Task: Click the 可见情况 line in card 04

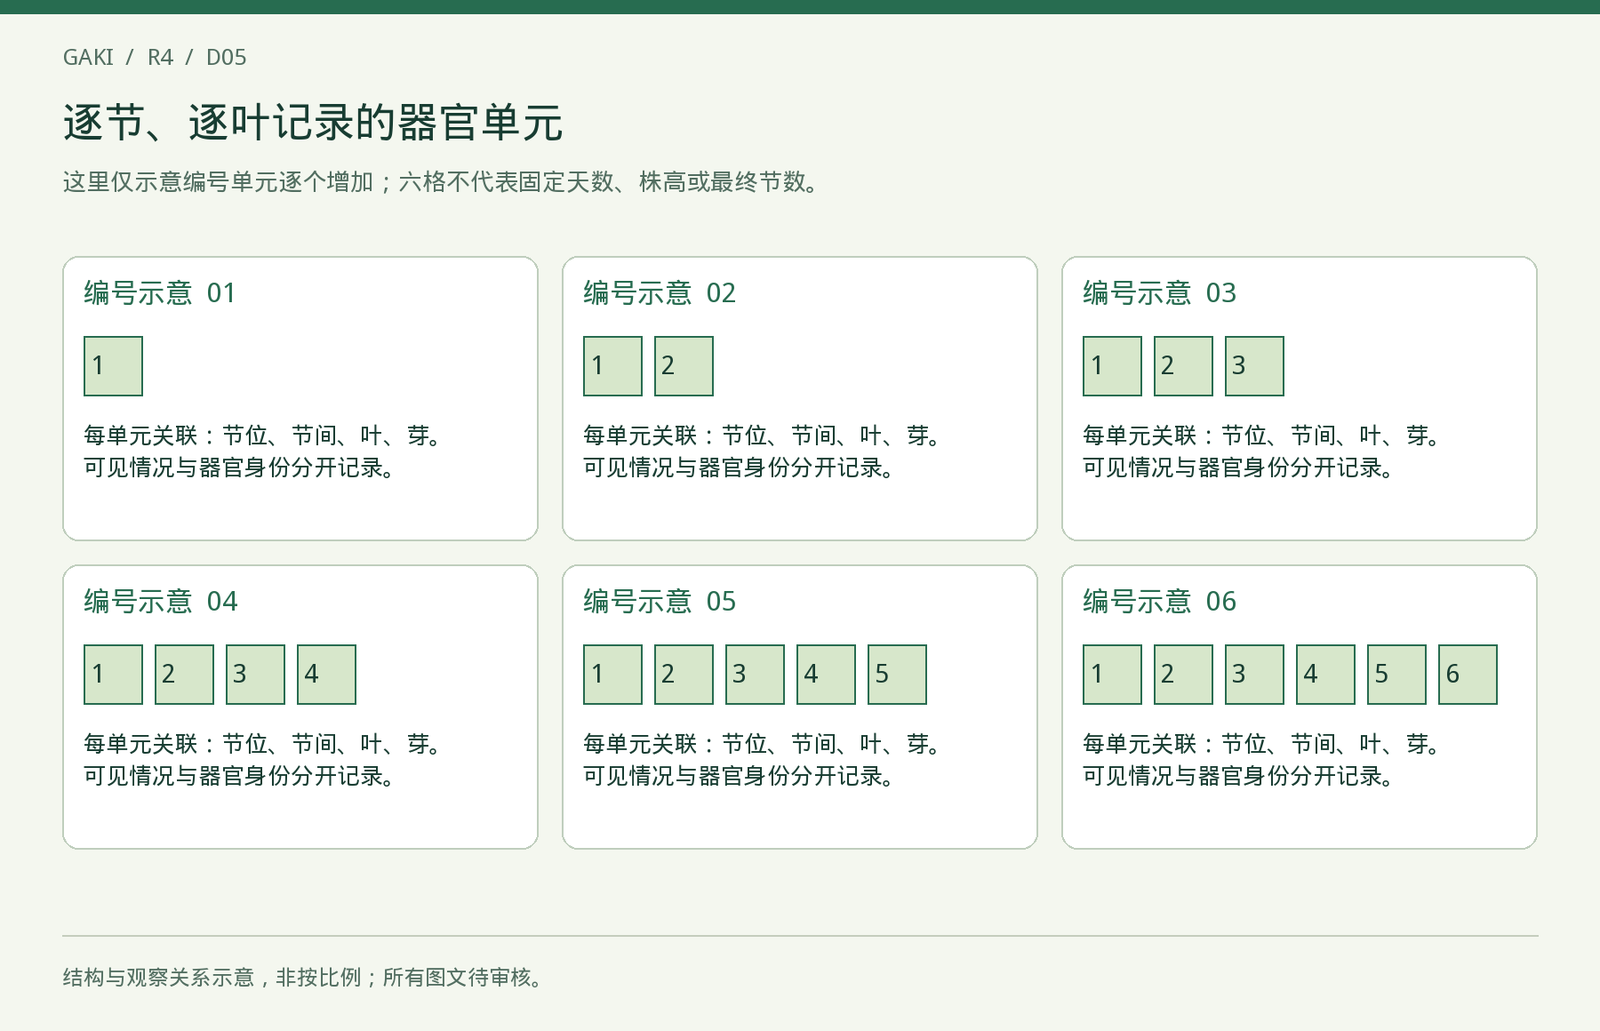Action: click(x=240, y=776)
